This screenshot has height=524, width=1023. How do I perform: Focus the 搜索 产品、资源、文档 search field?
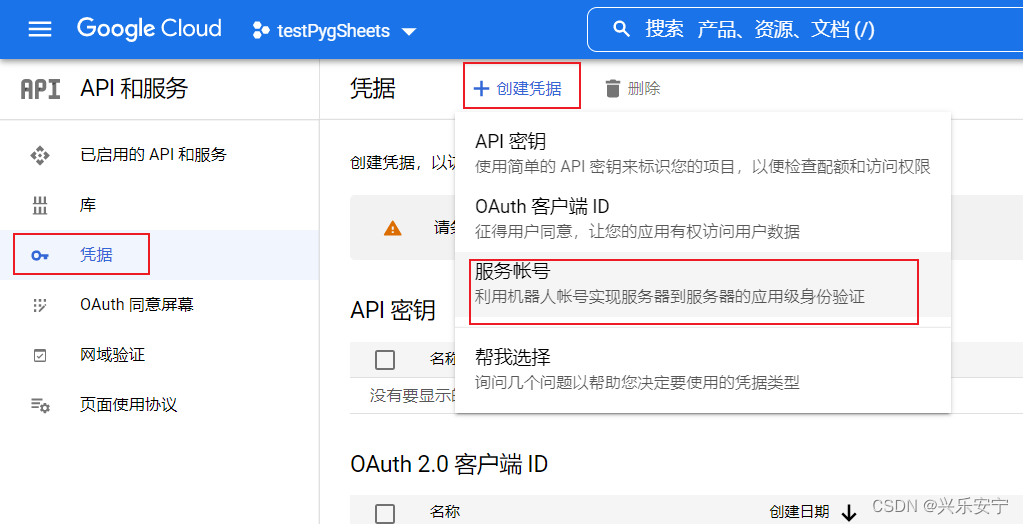pos(805,29)
